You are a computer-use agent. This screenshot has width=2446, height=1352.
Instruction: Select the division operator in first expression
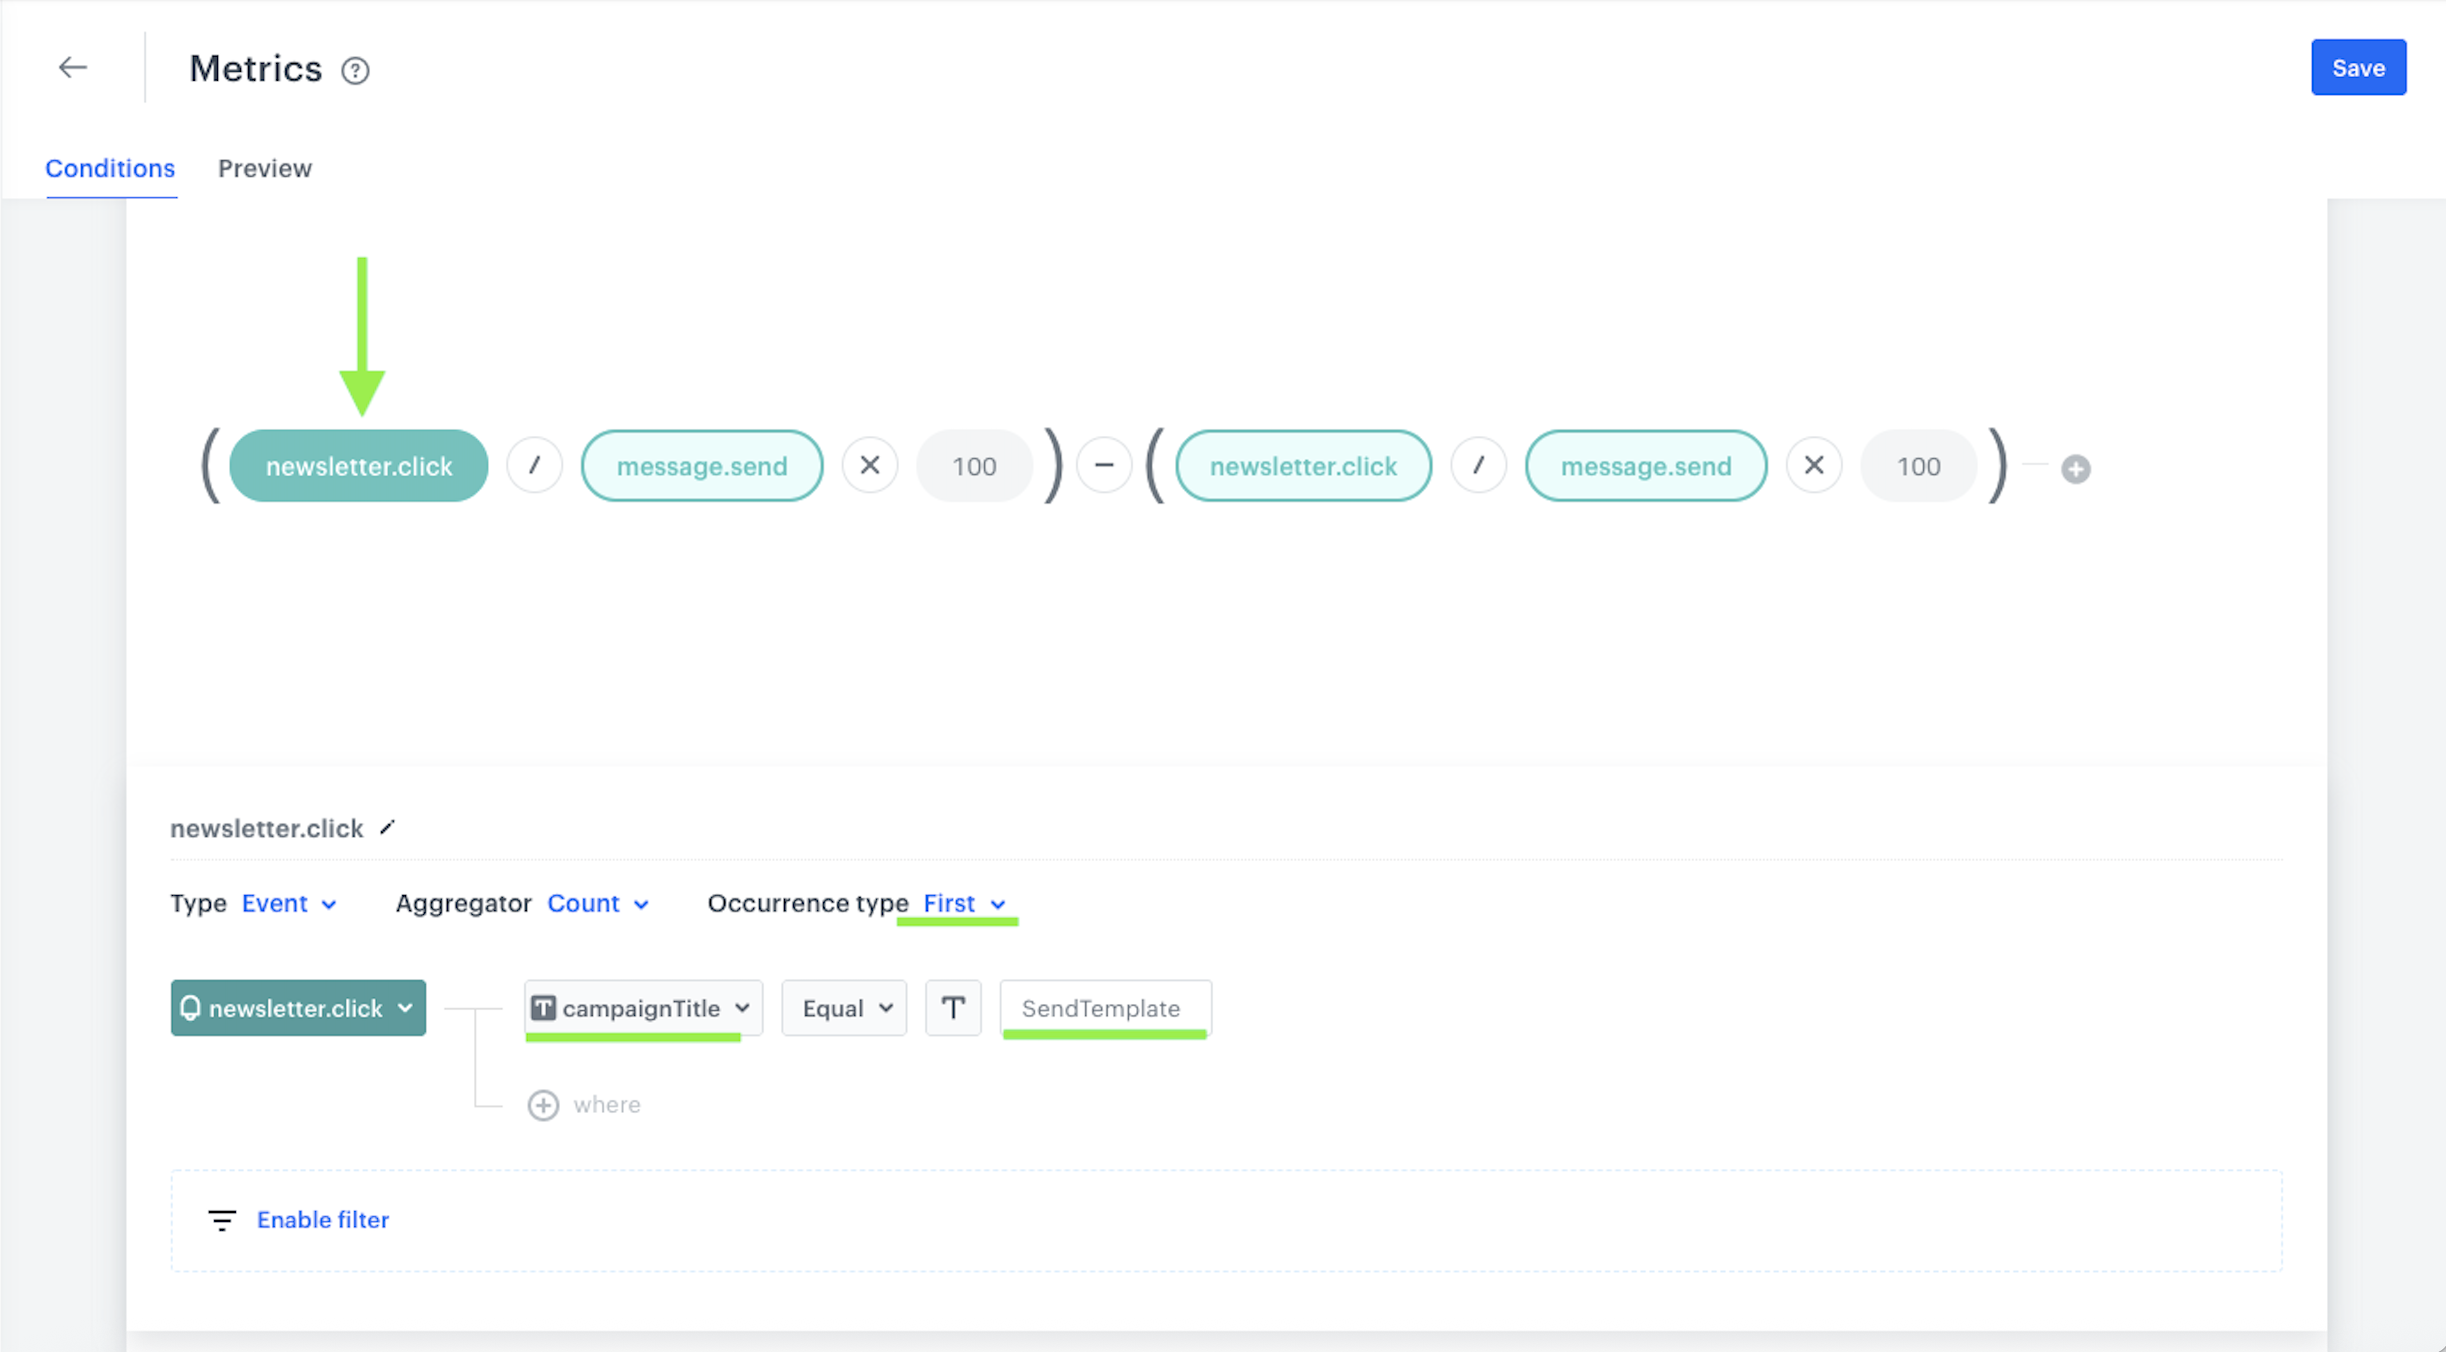point(534,464)
